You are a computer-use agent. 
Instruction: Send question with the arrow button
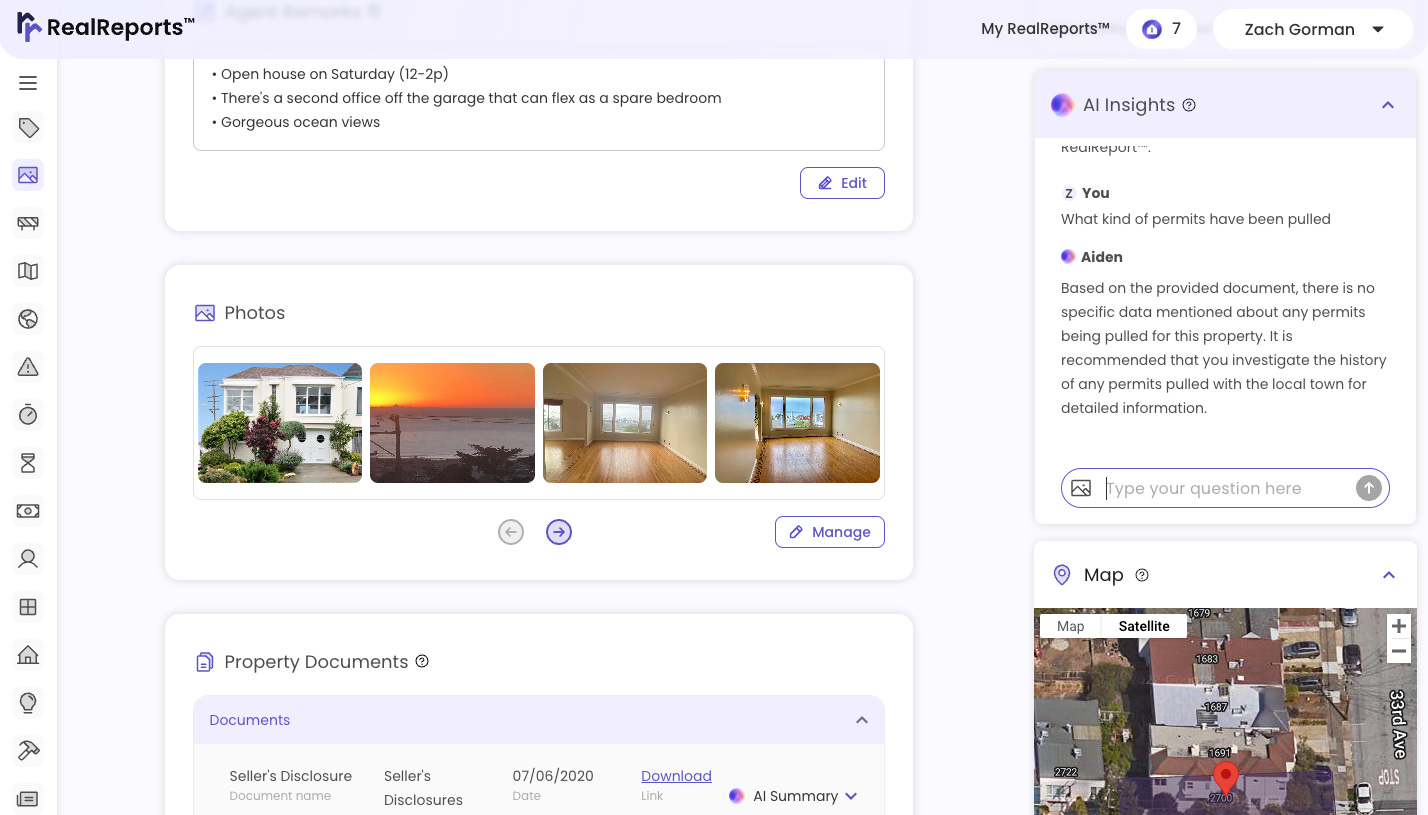pyautogui.click(x=1368, y=488)
